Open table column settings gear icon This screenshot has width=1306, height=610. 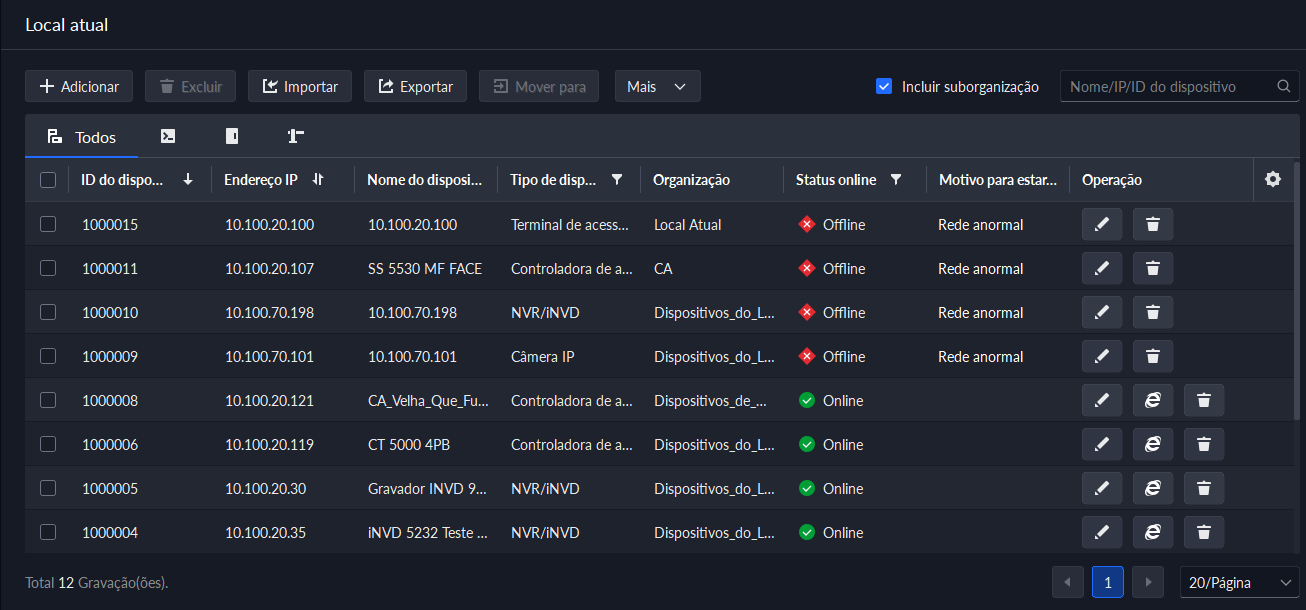1272,180
